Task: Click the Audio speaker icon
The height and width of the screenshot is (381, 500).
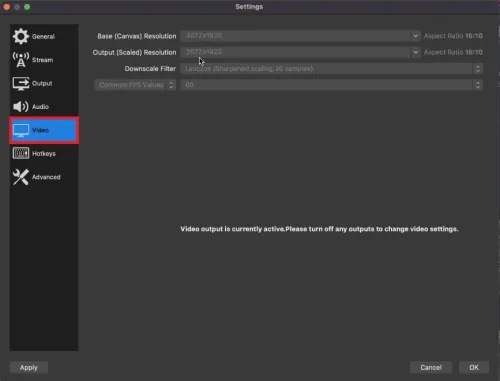Action: tap(21, 107)
